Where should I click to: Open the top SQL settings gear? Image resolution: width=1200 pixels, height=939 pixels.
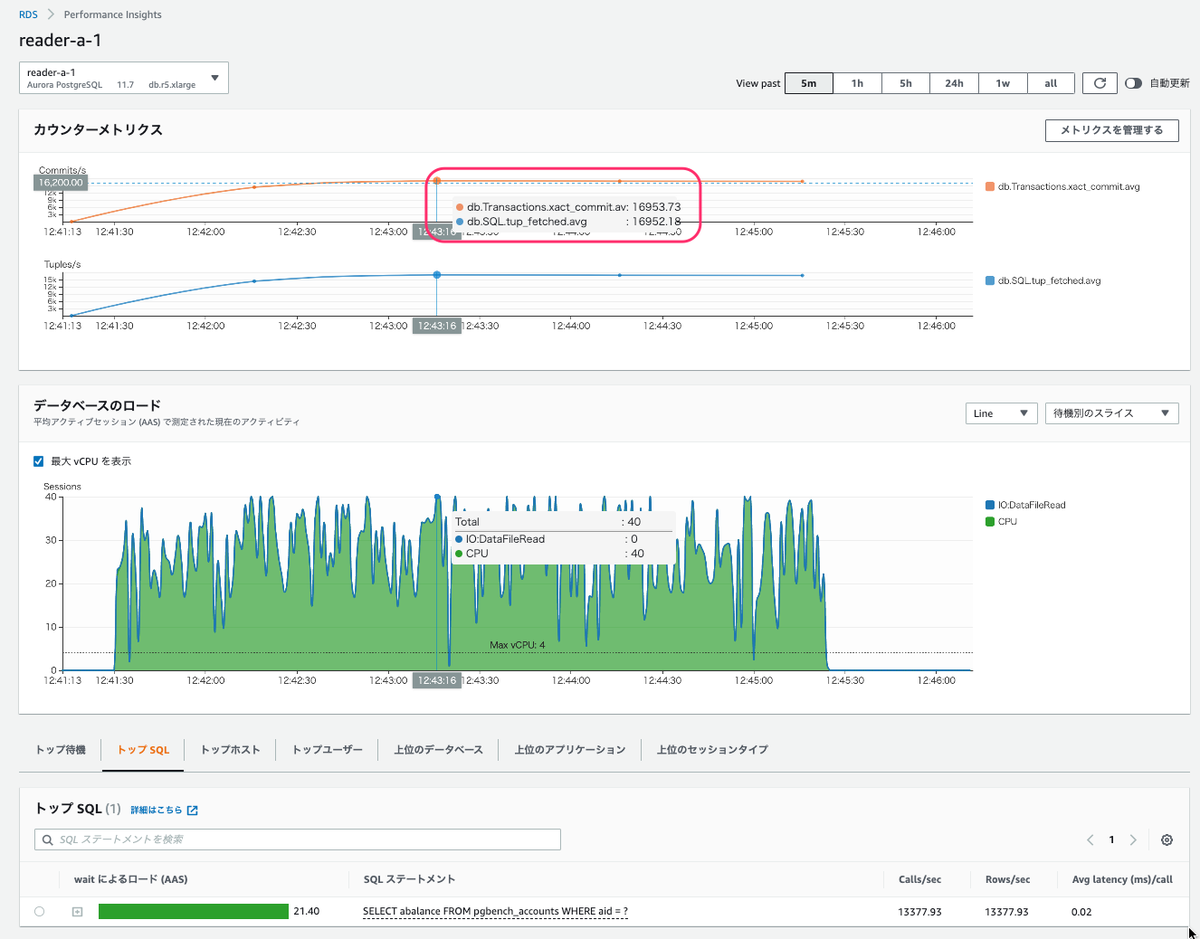pyautogui.click(x=1166, y=840)
